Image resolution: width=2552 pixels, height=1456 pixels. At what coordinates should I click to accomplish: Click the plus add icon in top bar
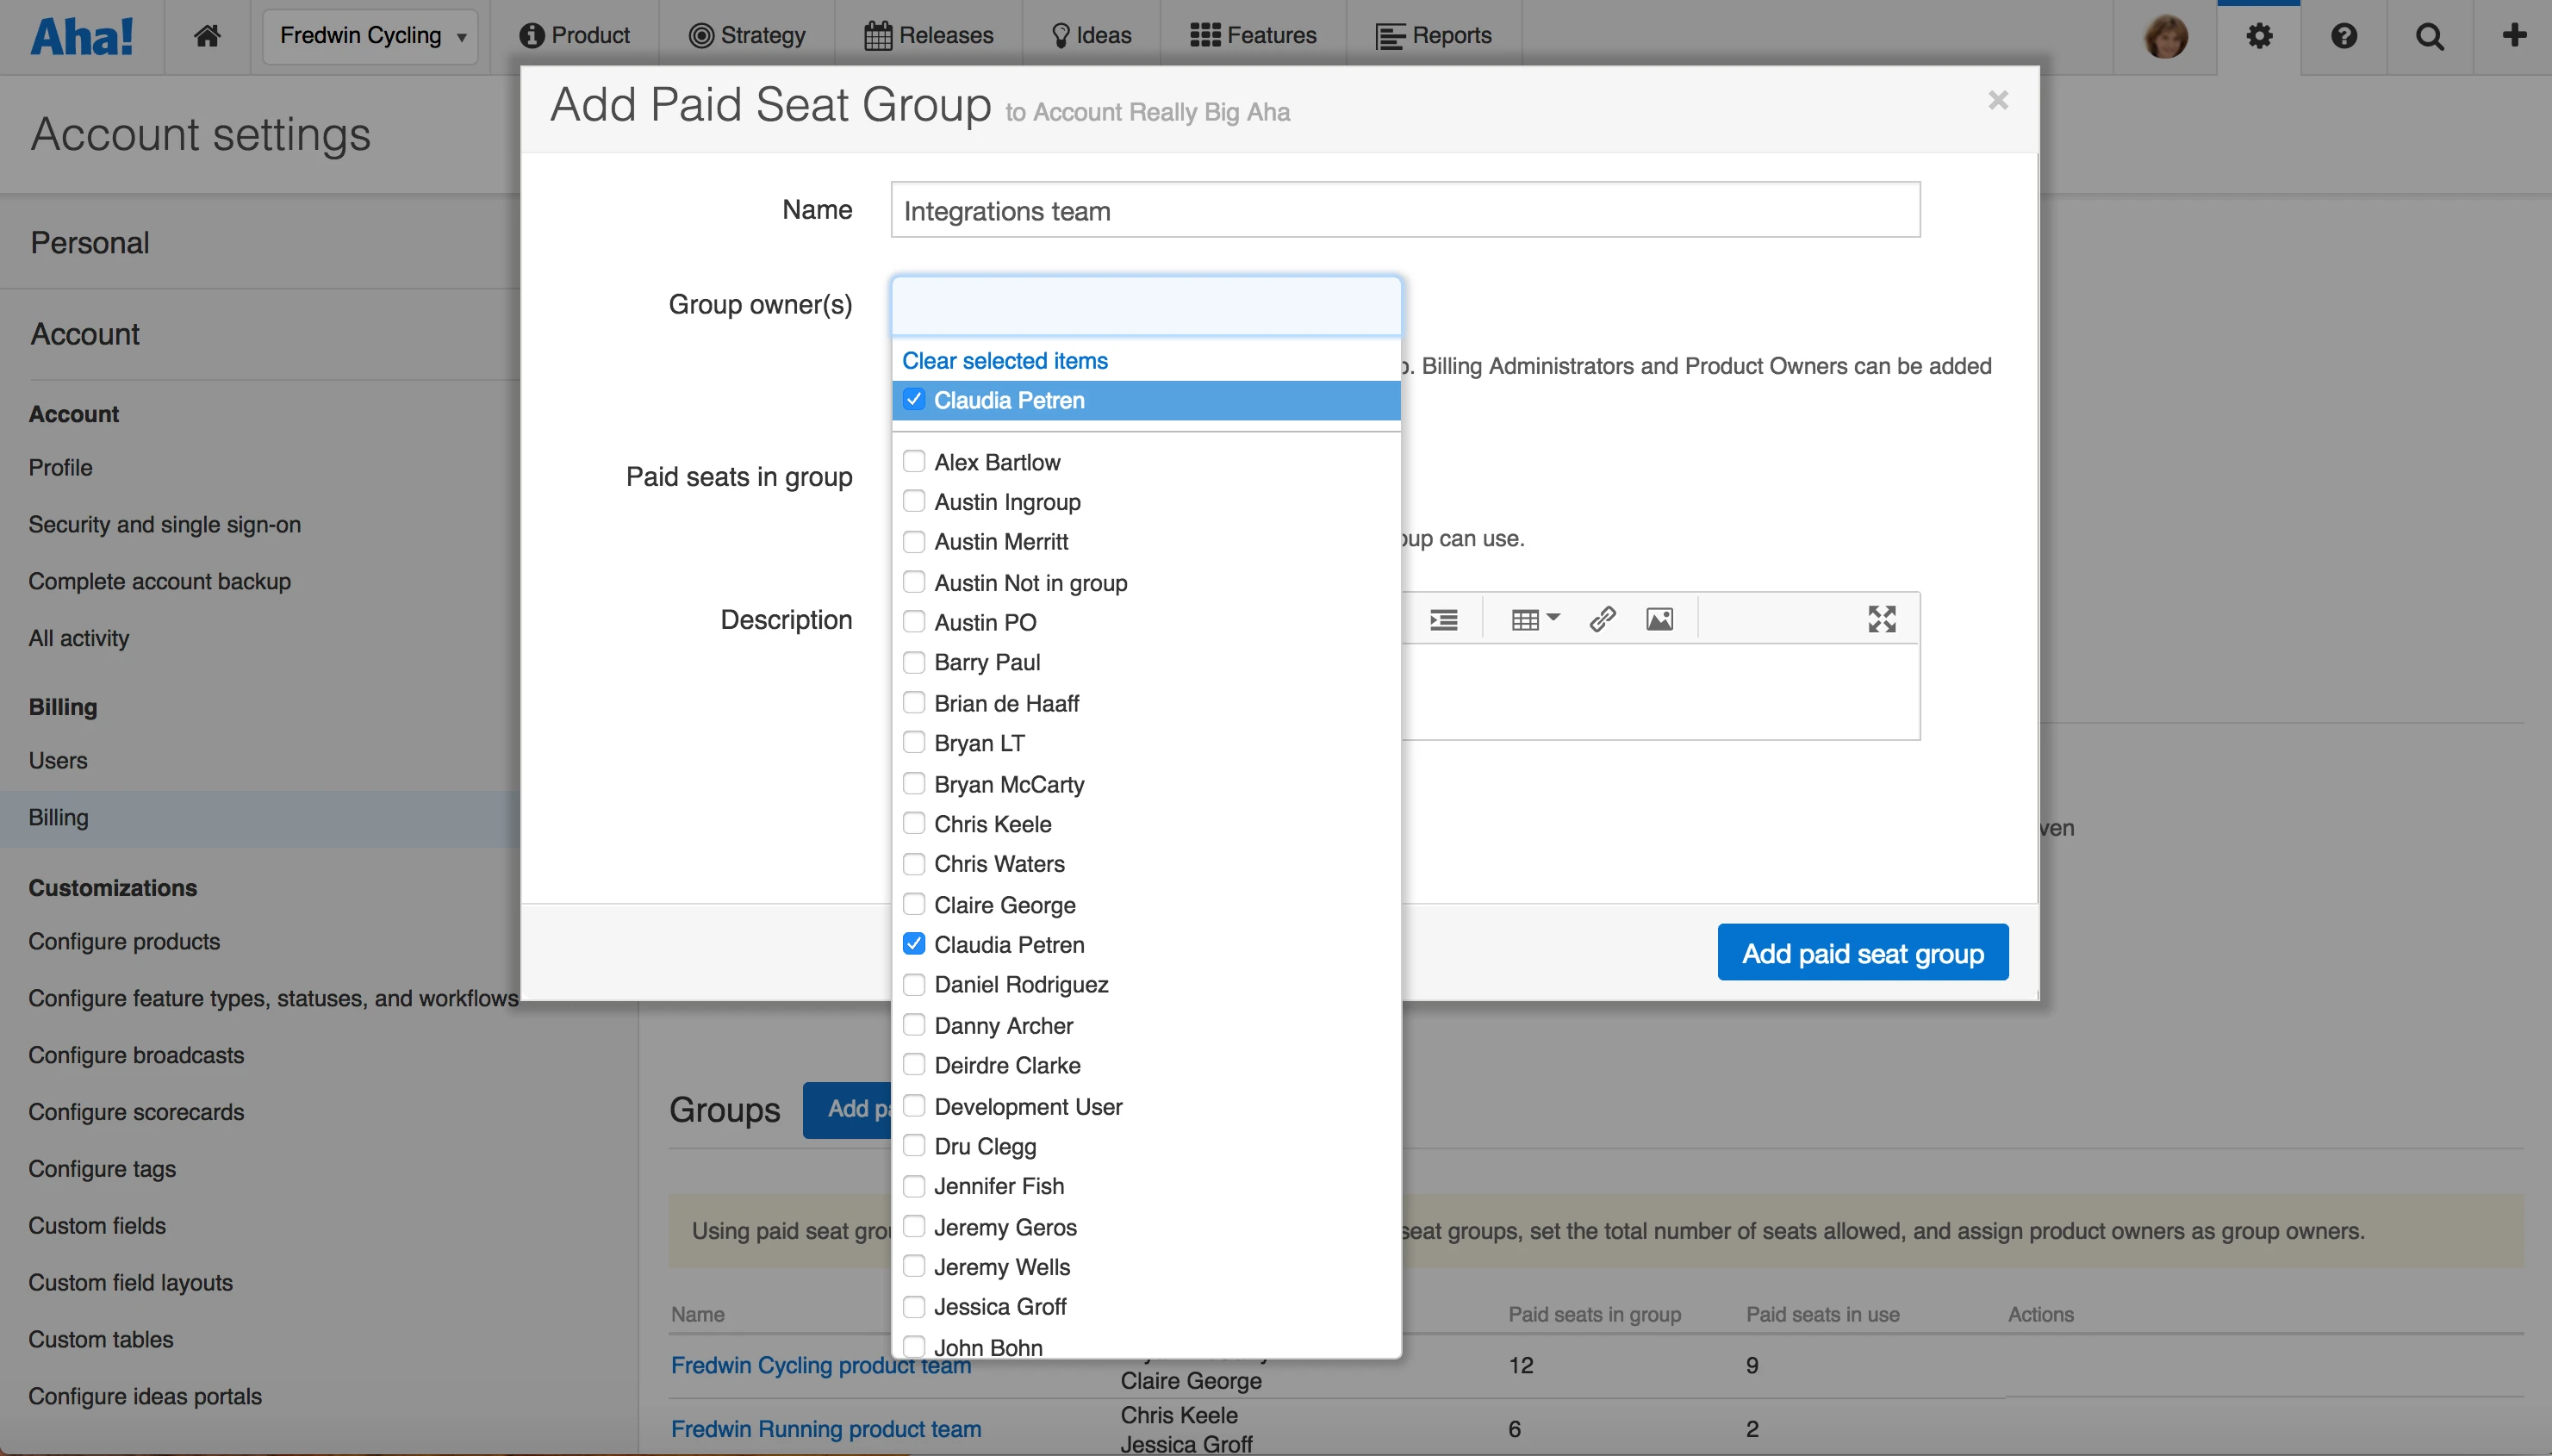point(2514,36)
